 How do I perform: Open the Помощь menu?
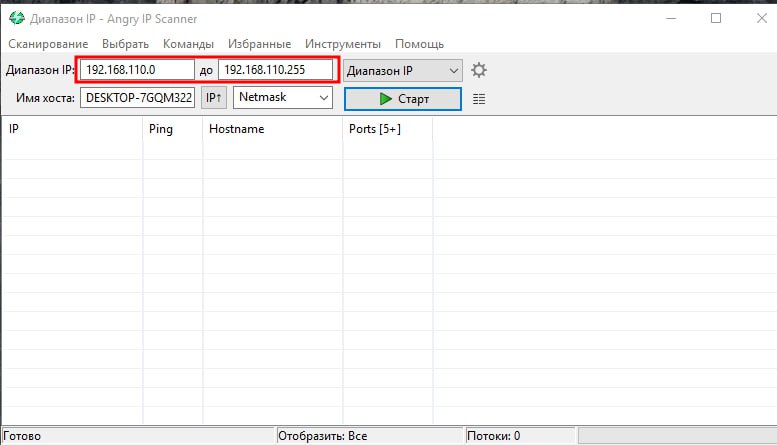pos(419,44)
